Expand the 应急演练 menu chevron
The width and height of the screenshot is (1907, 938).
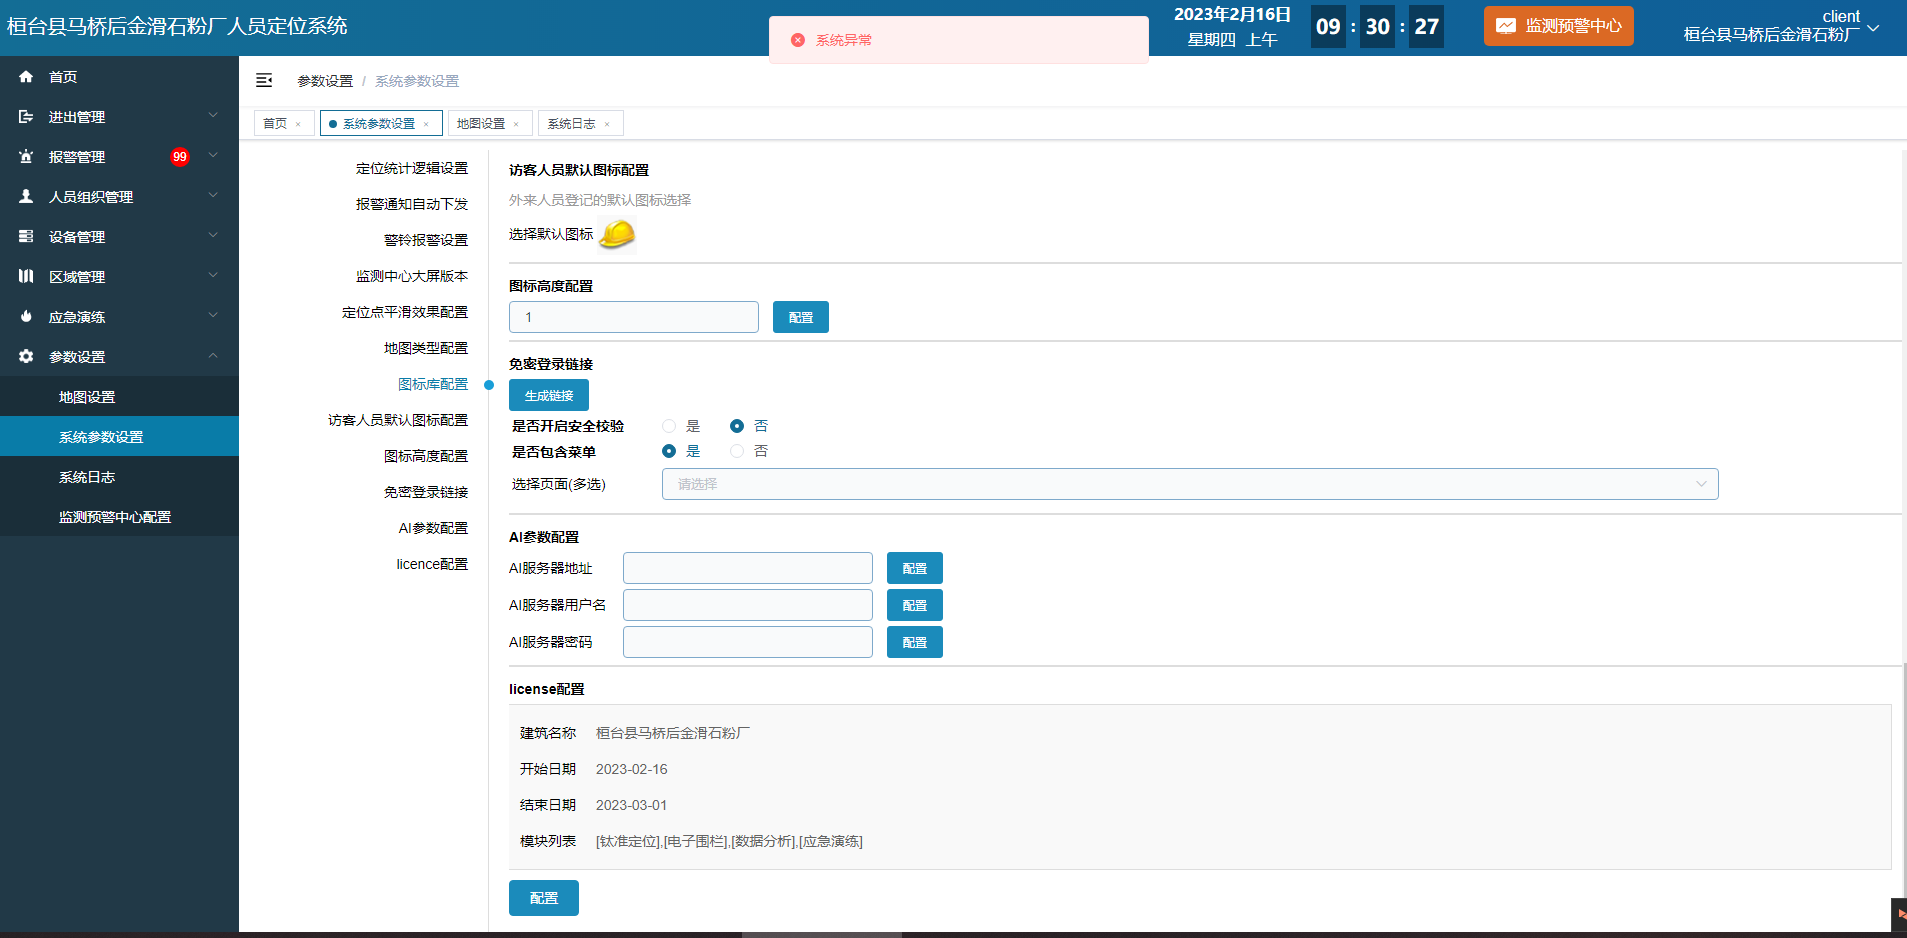point(213,316)
